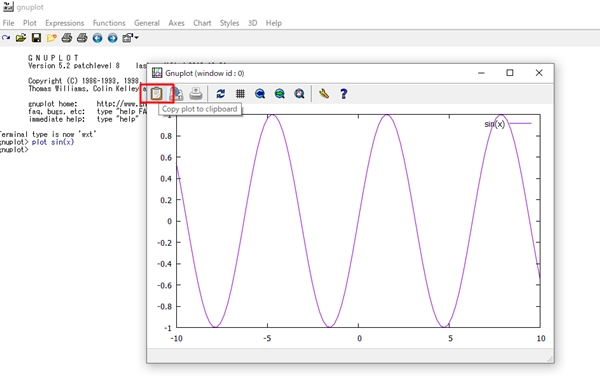Copy plot to clipboard in Gnuplot window
This screenshot has height=383, width=600.
(x=156, y=94)
